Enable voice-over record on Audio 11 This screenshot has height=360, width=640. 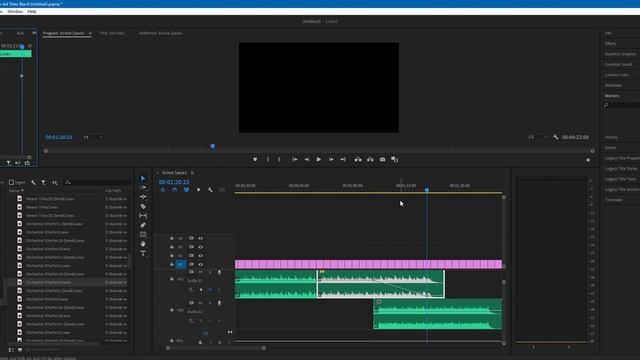(x=220, y=272)
